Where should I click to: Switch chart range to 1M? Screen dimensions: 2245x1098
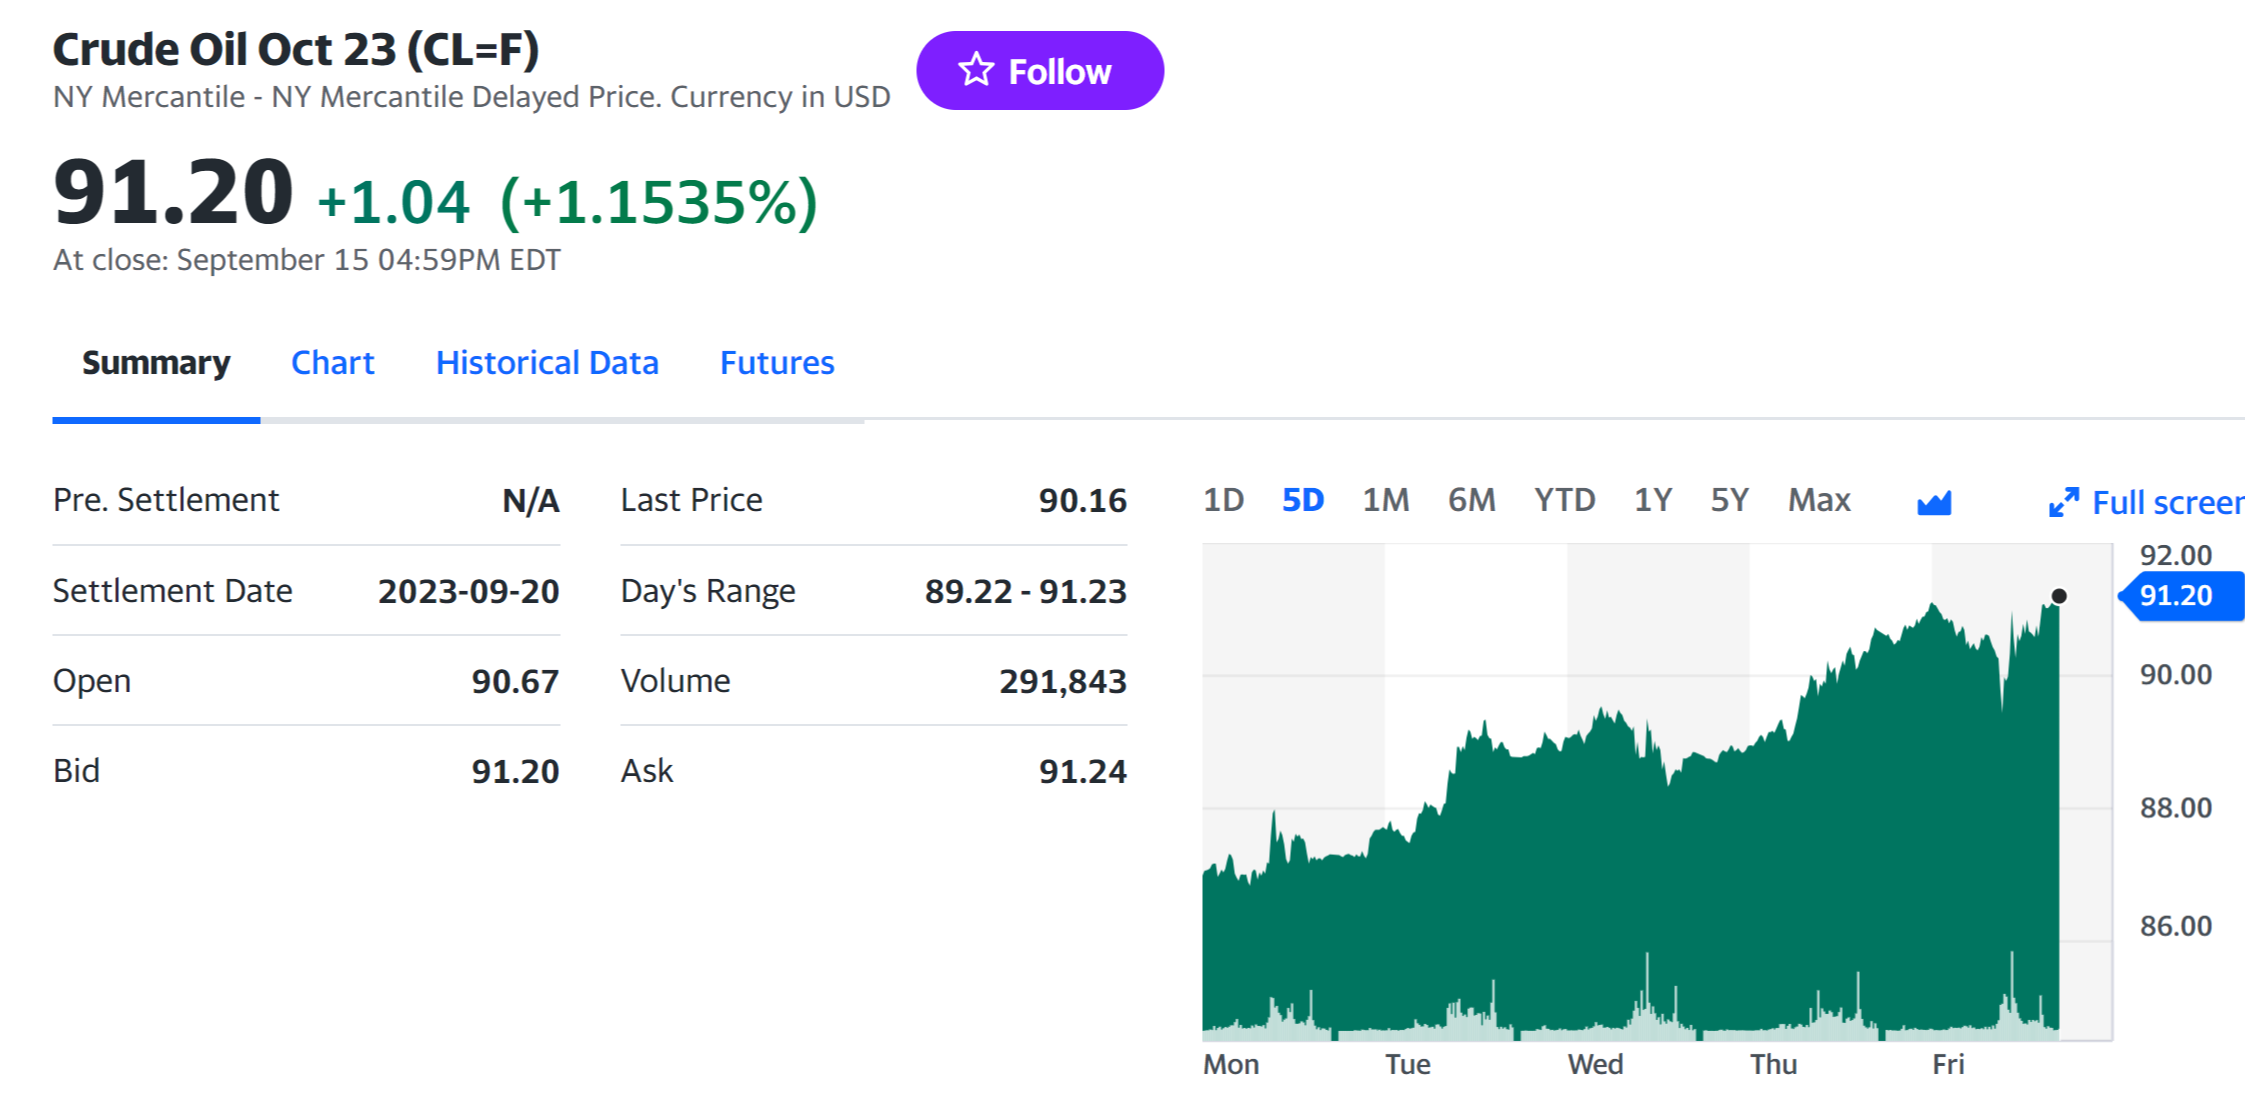(1385, 500)
